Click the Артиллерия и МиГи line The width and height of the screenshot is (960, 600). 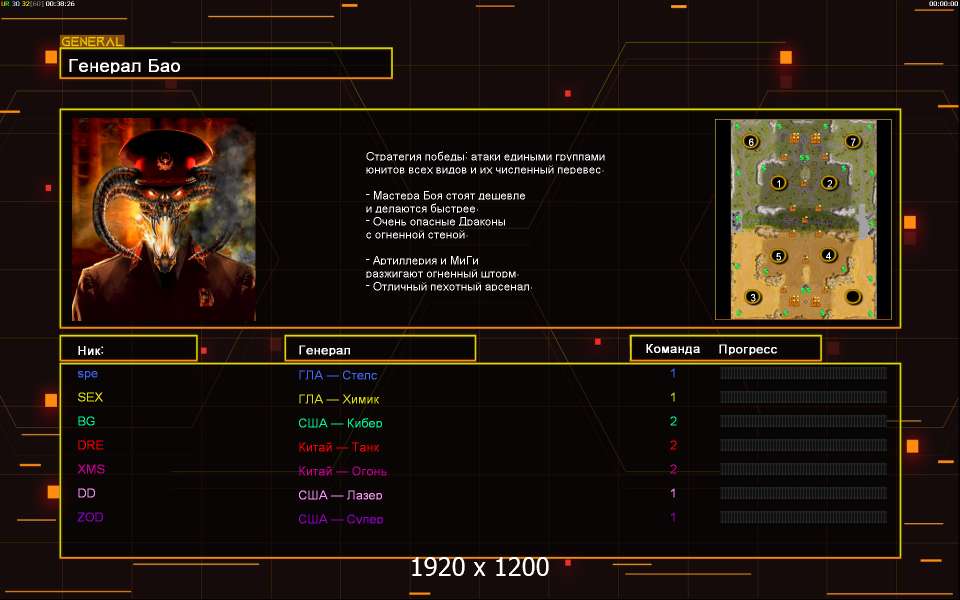click(422, 260)
